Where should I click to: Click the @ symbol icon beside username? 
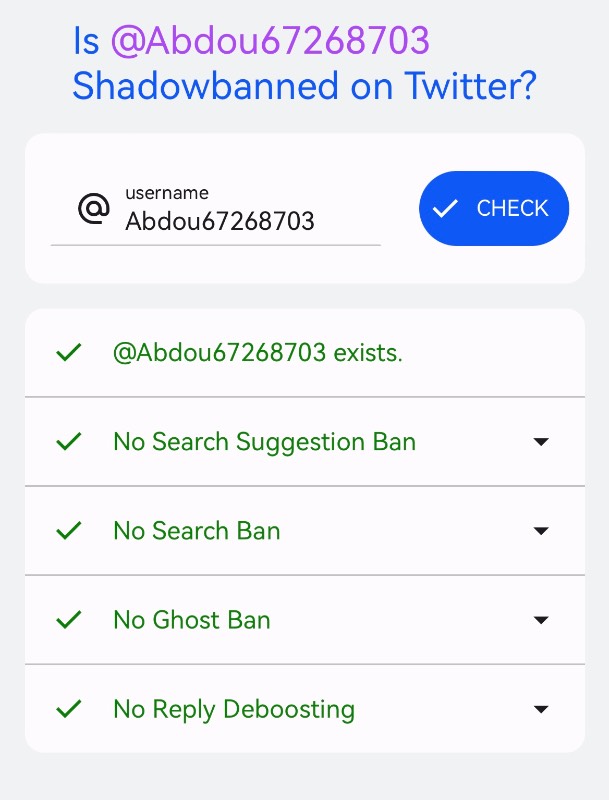[94, 208]
